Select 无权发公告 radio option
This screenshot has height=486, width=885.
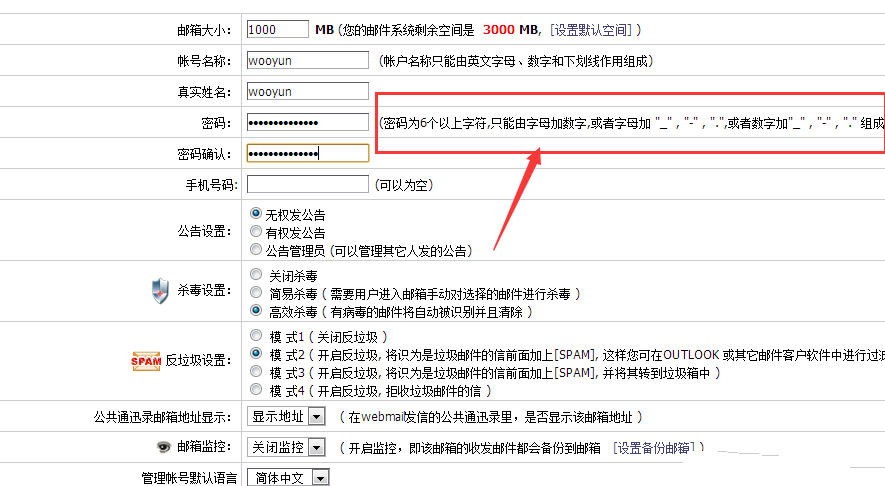click(x=256, y=214)
